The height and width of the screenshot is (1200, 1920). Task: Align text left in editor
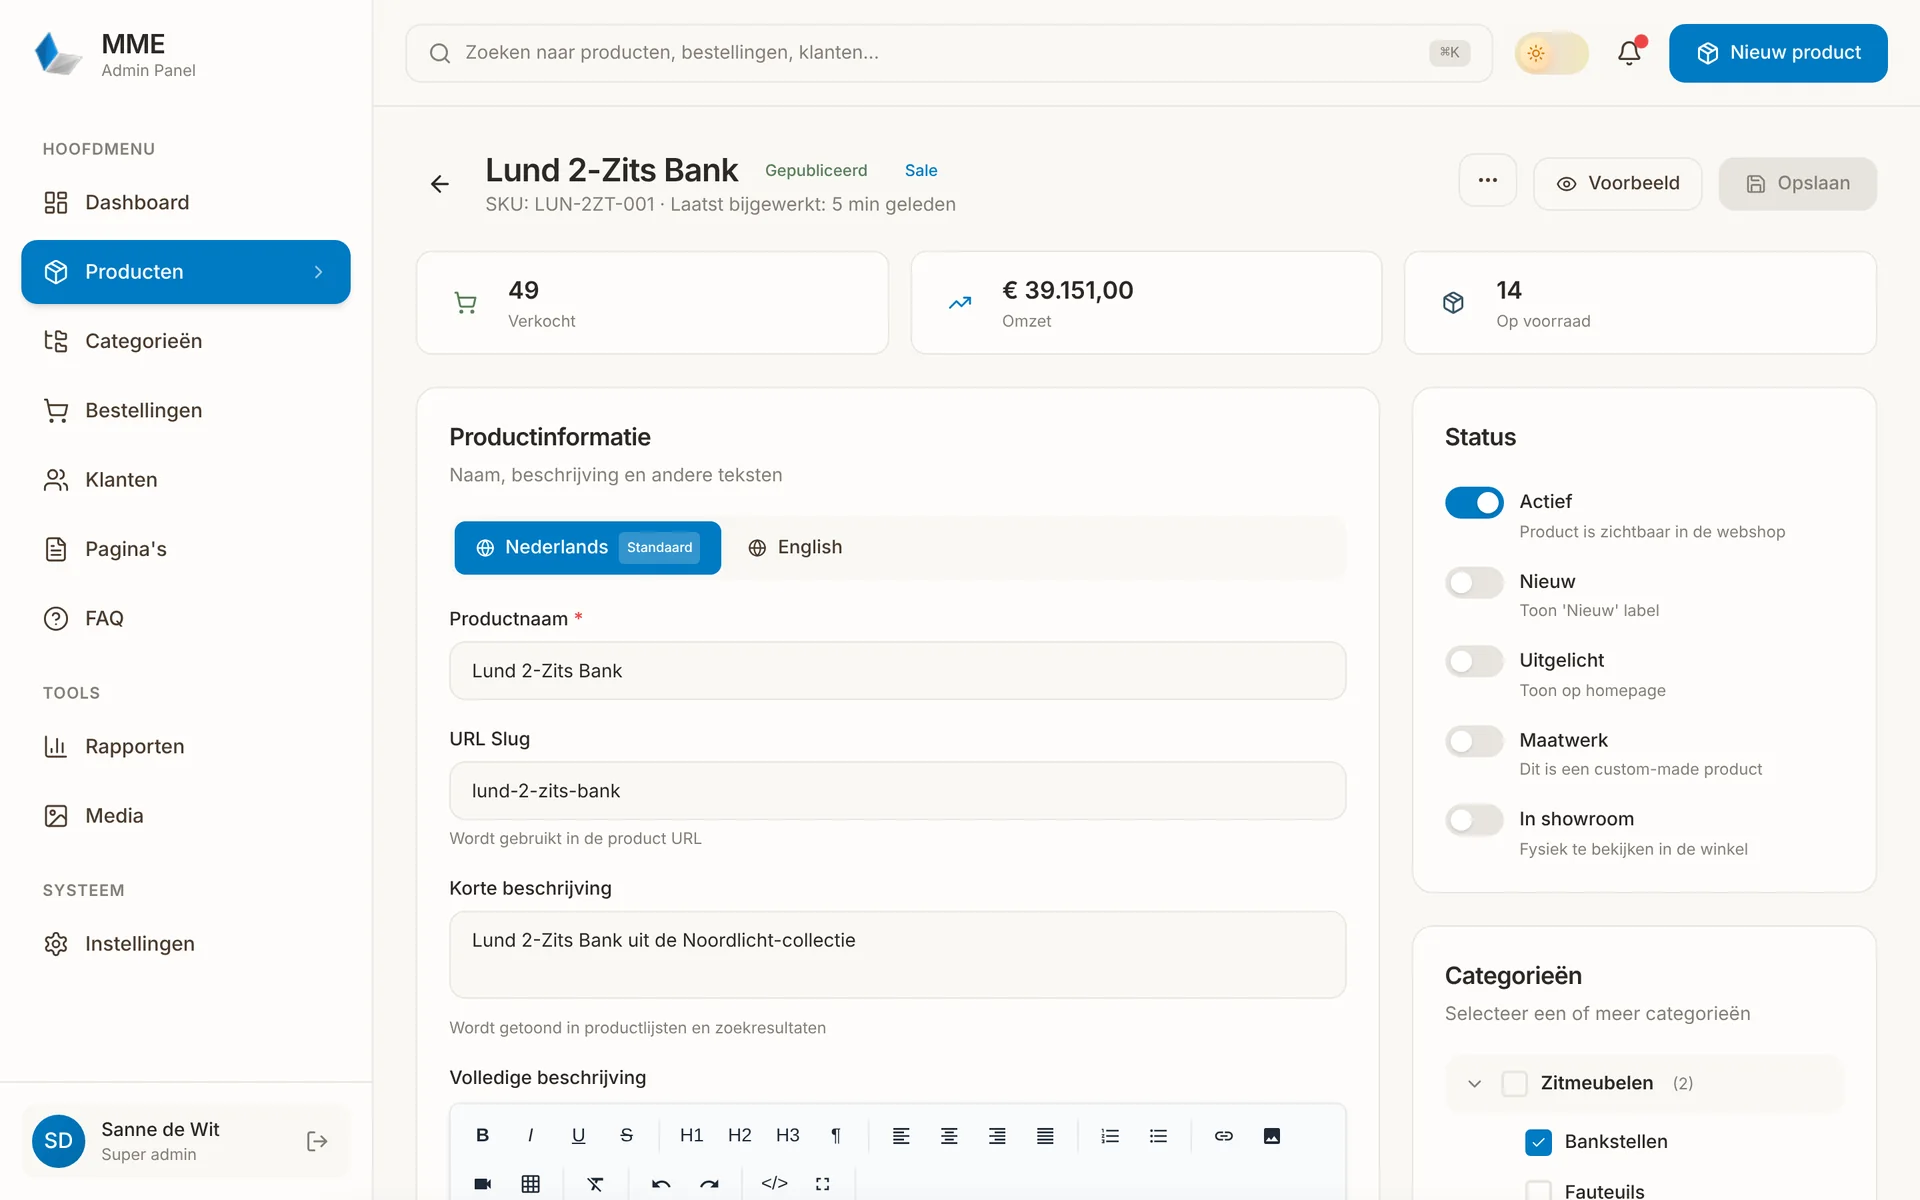coord(901,1135)
